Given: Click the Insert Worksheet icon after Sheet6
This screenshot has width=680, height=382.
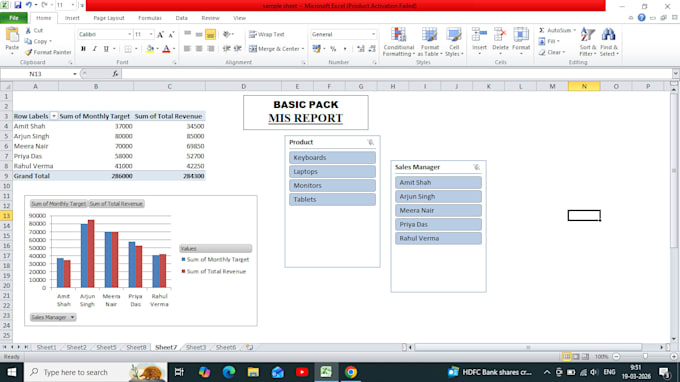Looking at the screenshot, I should 250,347.
